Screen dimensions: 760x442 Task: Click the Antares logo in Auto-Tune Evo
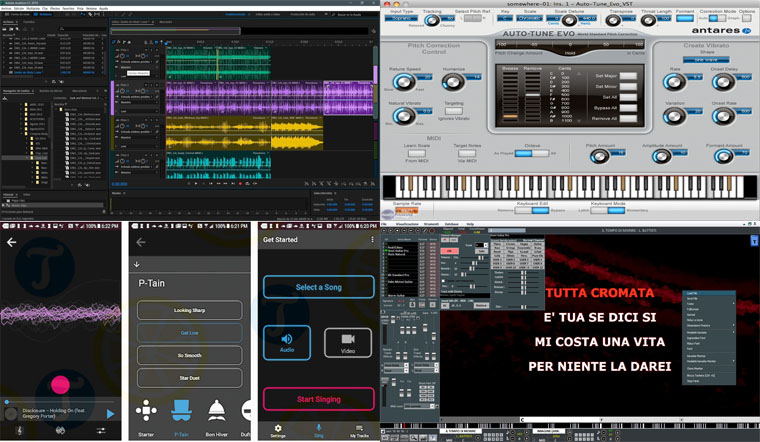(x=721, y=30)
